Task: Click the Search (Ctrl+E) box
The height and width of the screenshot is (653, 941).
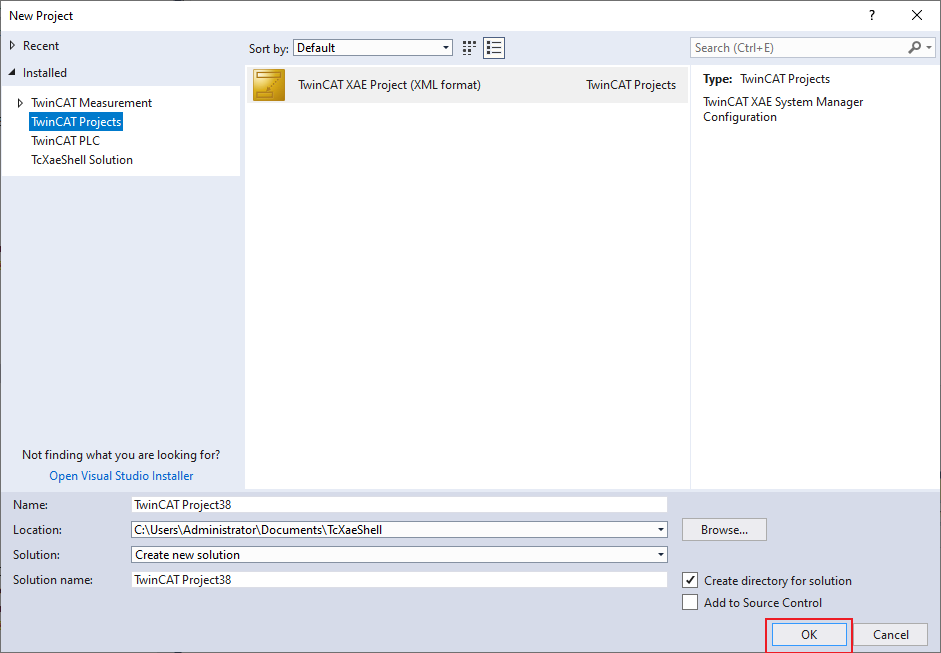Action: click(x=799, y=47)
